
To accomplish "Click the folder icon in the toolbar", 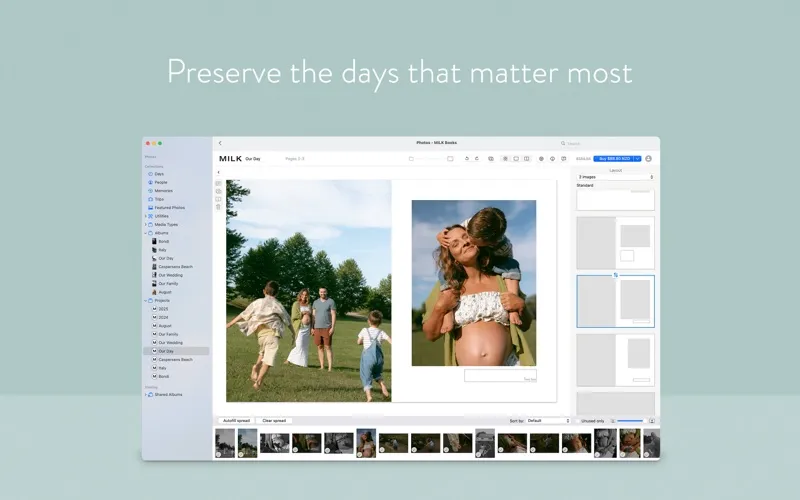I will [x=411, y=159].
